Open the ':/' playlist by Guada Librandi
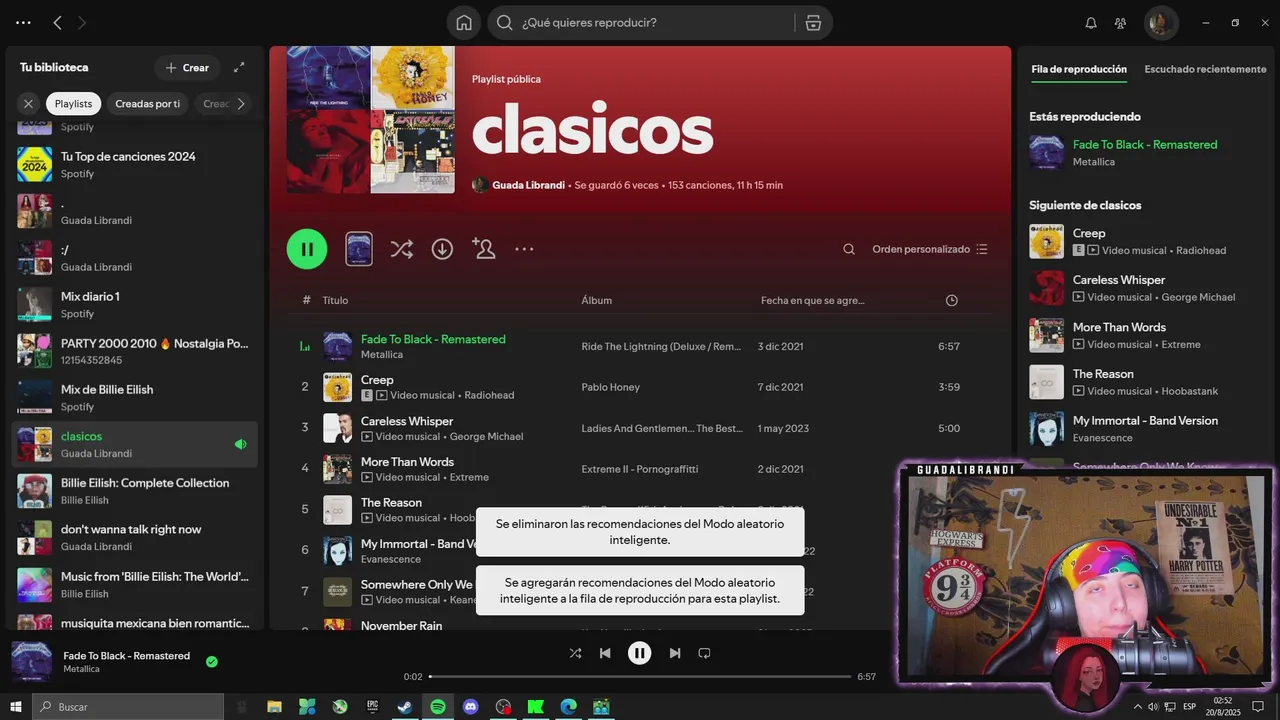The height and width of the screenshot is (720, 1280). pyautogui.click(x=134, y=258)
